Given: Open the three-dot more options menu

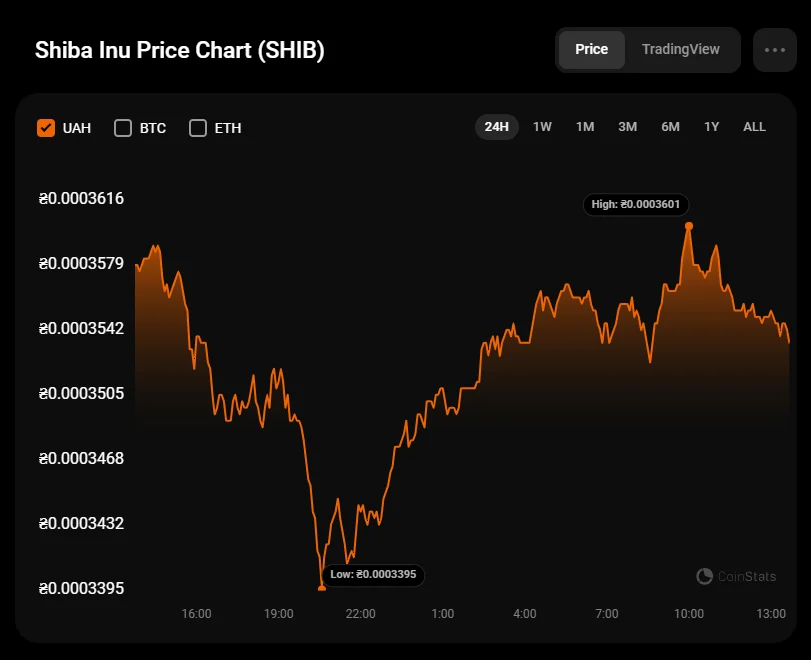Looking at the screenshot, I should (x=774, y=50).
